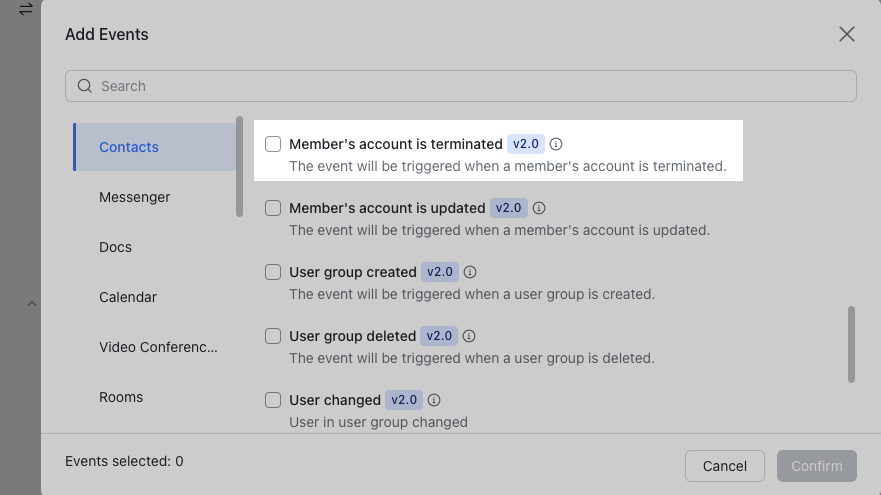Click v2.0 badge on account terminated event
The height and width of the screenshot is (495, 881).
click(x=526, y=144)
